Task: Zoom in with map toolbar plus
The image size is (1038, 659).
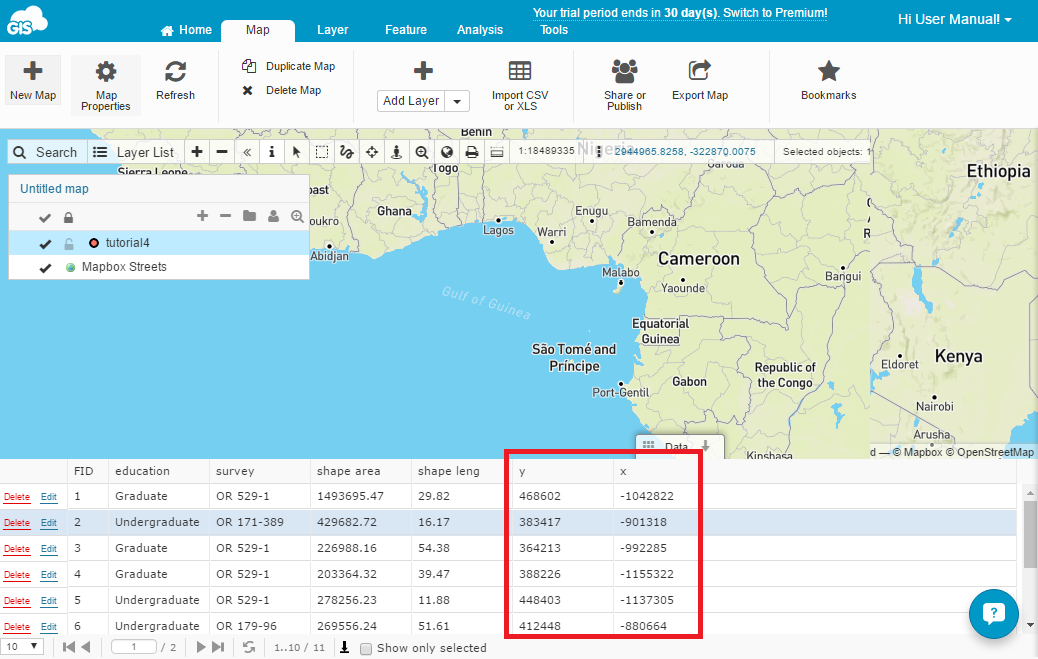Action: coord(197,152)
